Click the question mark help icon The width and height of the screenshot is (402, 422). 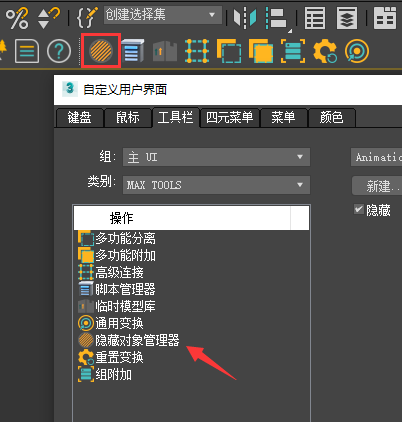tap(59, 51)
